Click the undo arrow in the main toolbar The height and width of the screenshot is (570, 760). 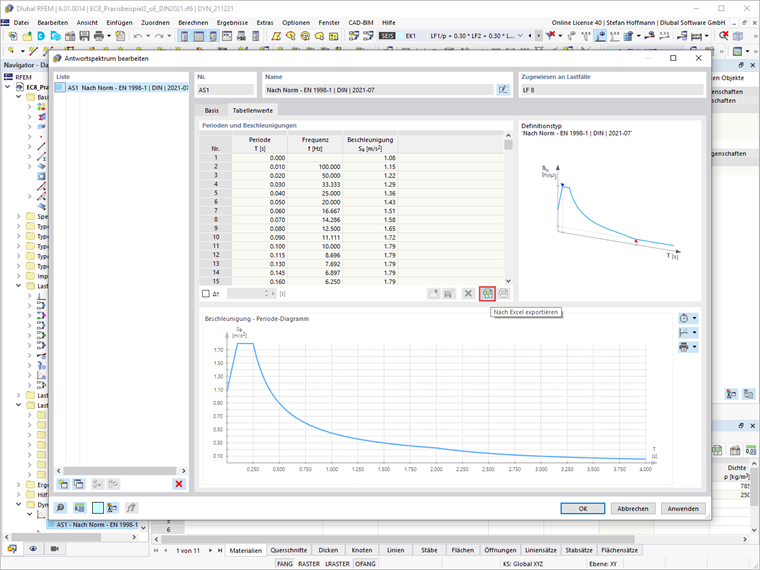(138, 36)
